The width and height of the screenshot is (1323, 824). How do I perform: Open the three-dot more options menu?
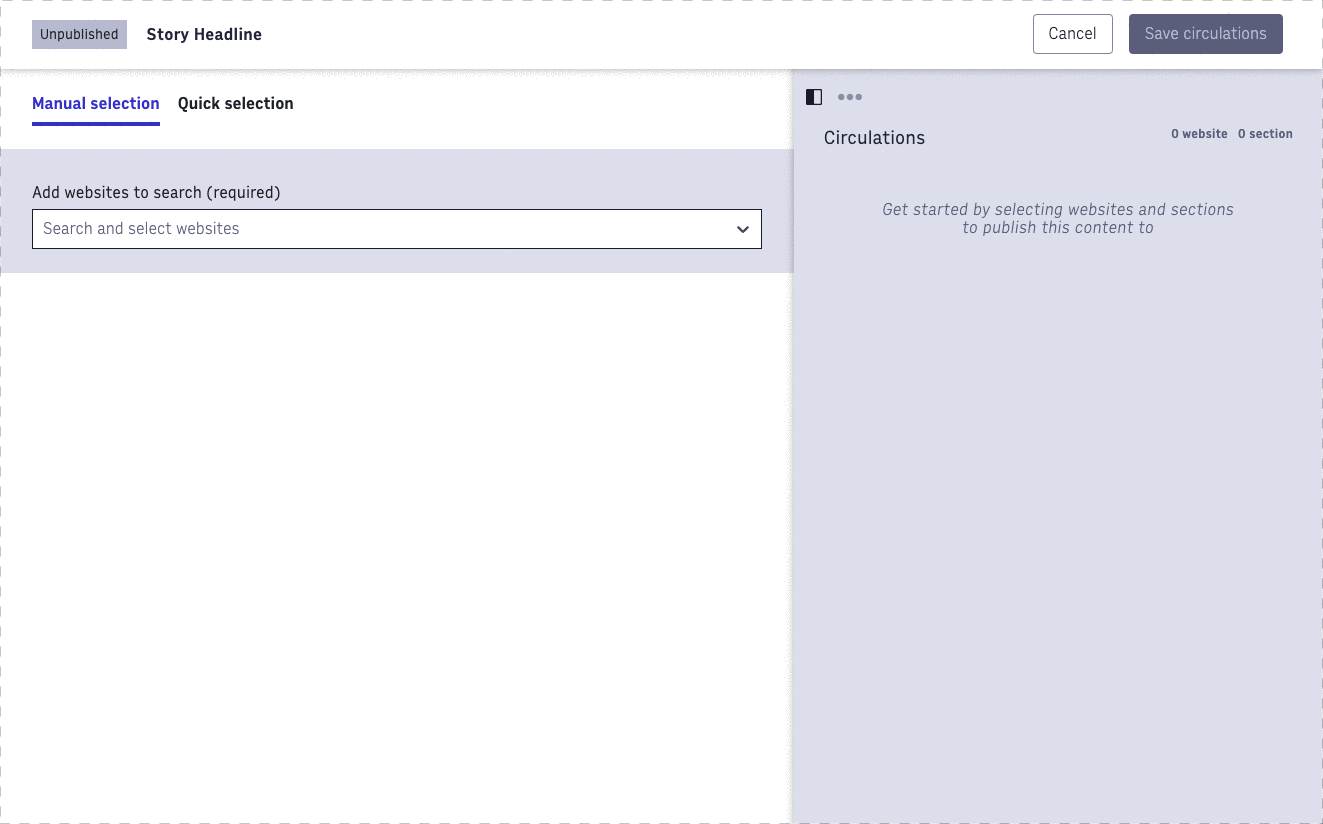(x=850, y=97)
